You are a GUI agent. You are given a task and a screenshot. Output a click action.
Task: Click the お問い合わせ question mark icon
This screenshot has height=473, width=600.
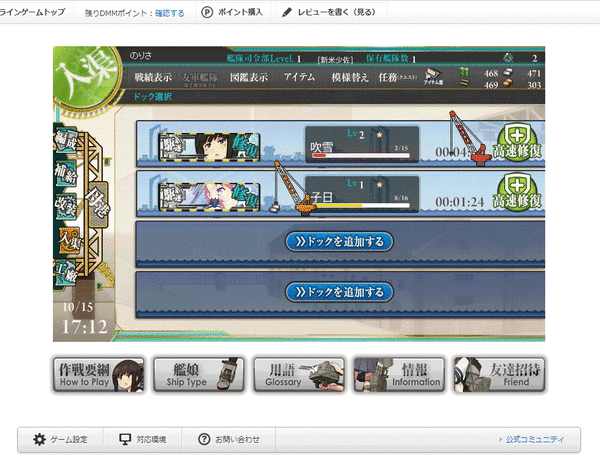point(204,439)
